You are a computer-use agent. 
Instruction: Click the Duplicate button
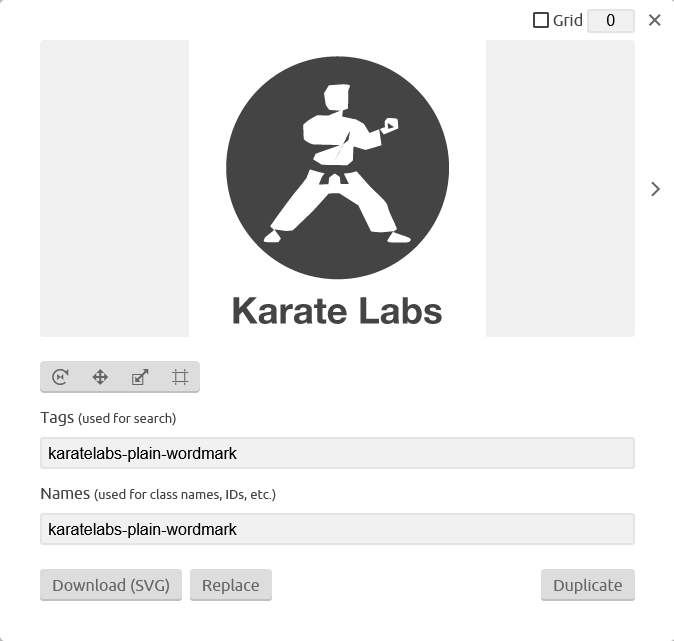[588, 585]
